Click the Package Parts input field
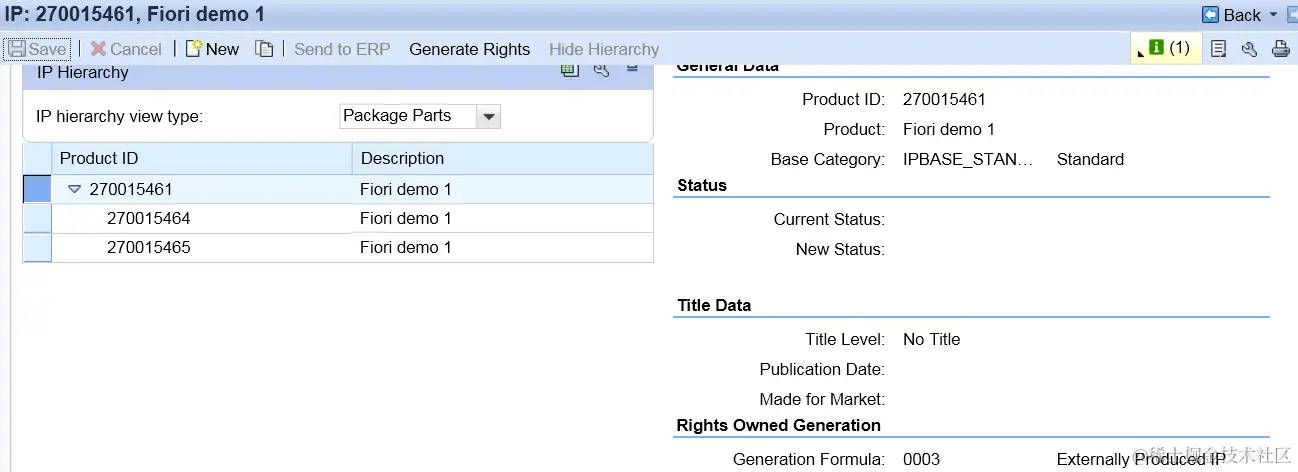The image size is (1298, 472). click(408, 116)
